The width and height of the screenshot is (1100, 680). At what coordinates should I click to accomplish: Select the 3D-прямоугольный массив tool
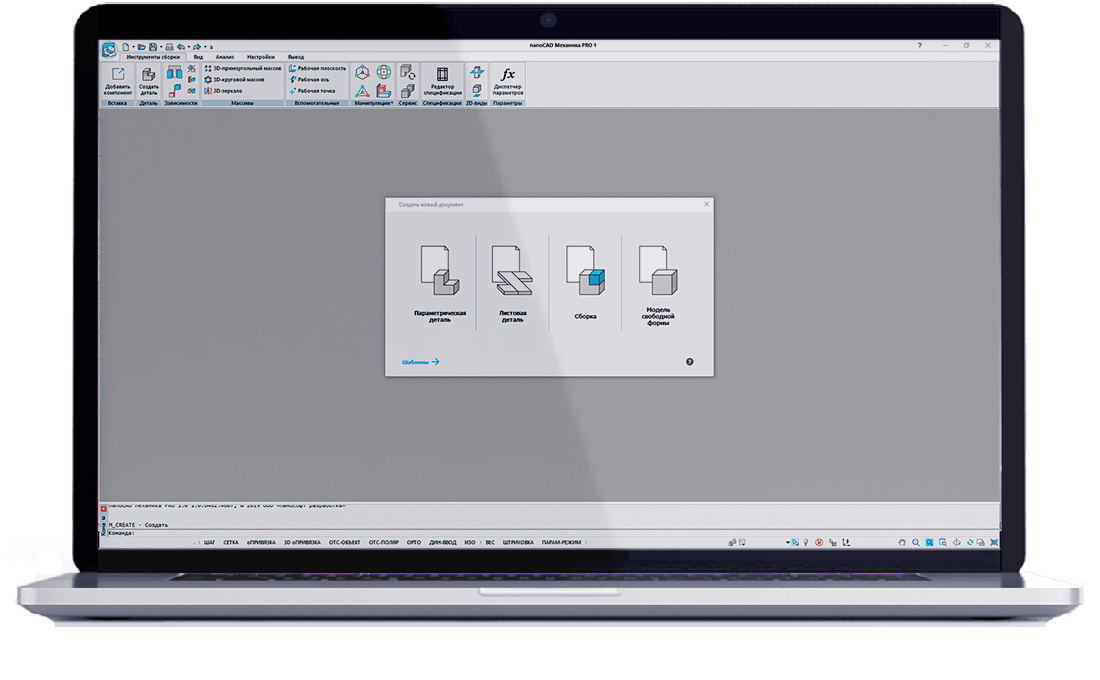(243, 68)
